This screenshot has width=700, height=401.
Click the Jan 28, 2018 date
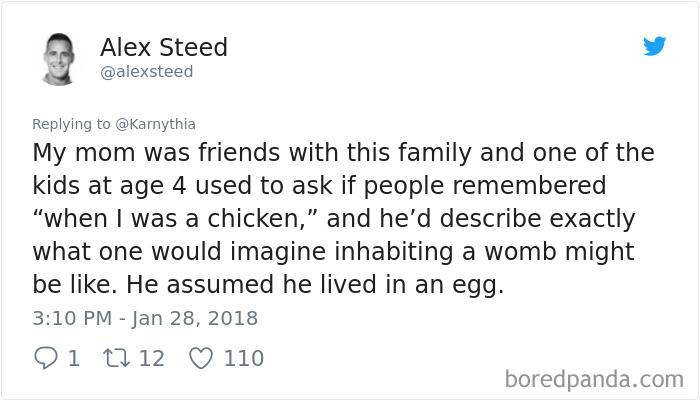(x=197, y=319)
